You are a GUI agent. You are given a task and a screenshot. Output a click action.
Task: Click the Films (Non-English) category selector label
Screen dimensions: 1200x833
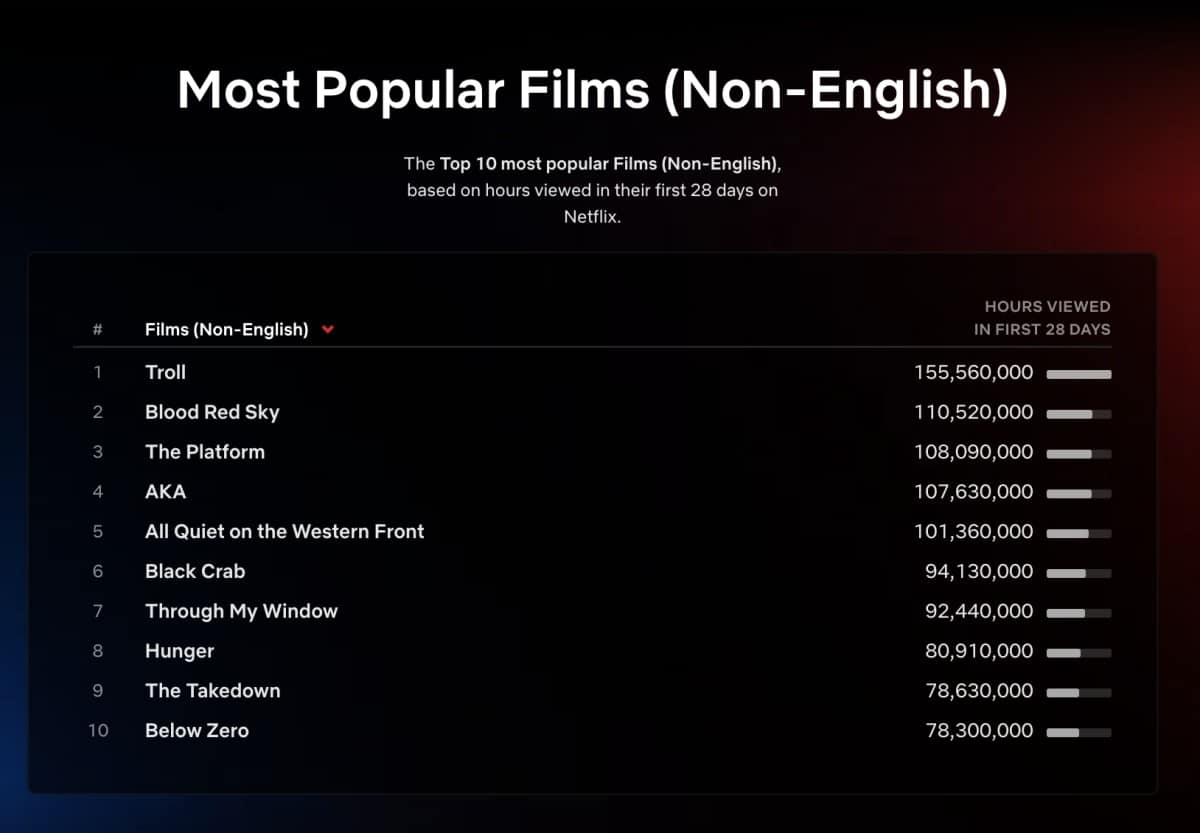coord(226,329)
